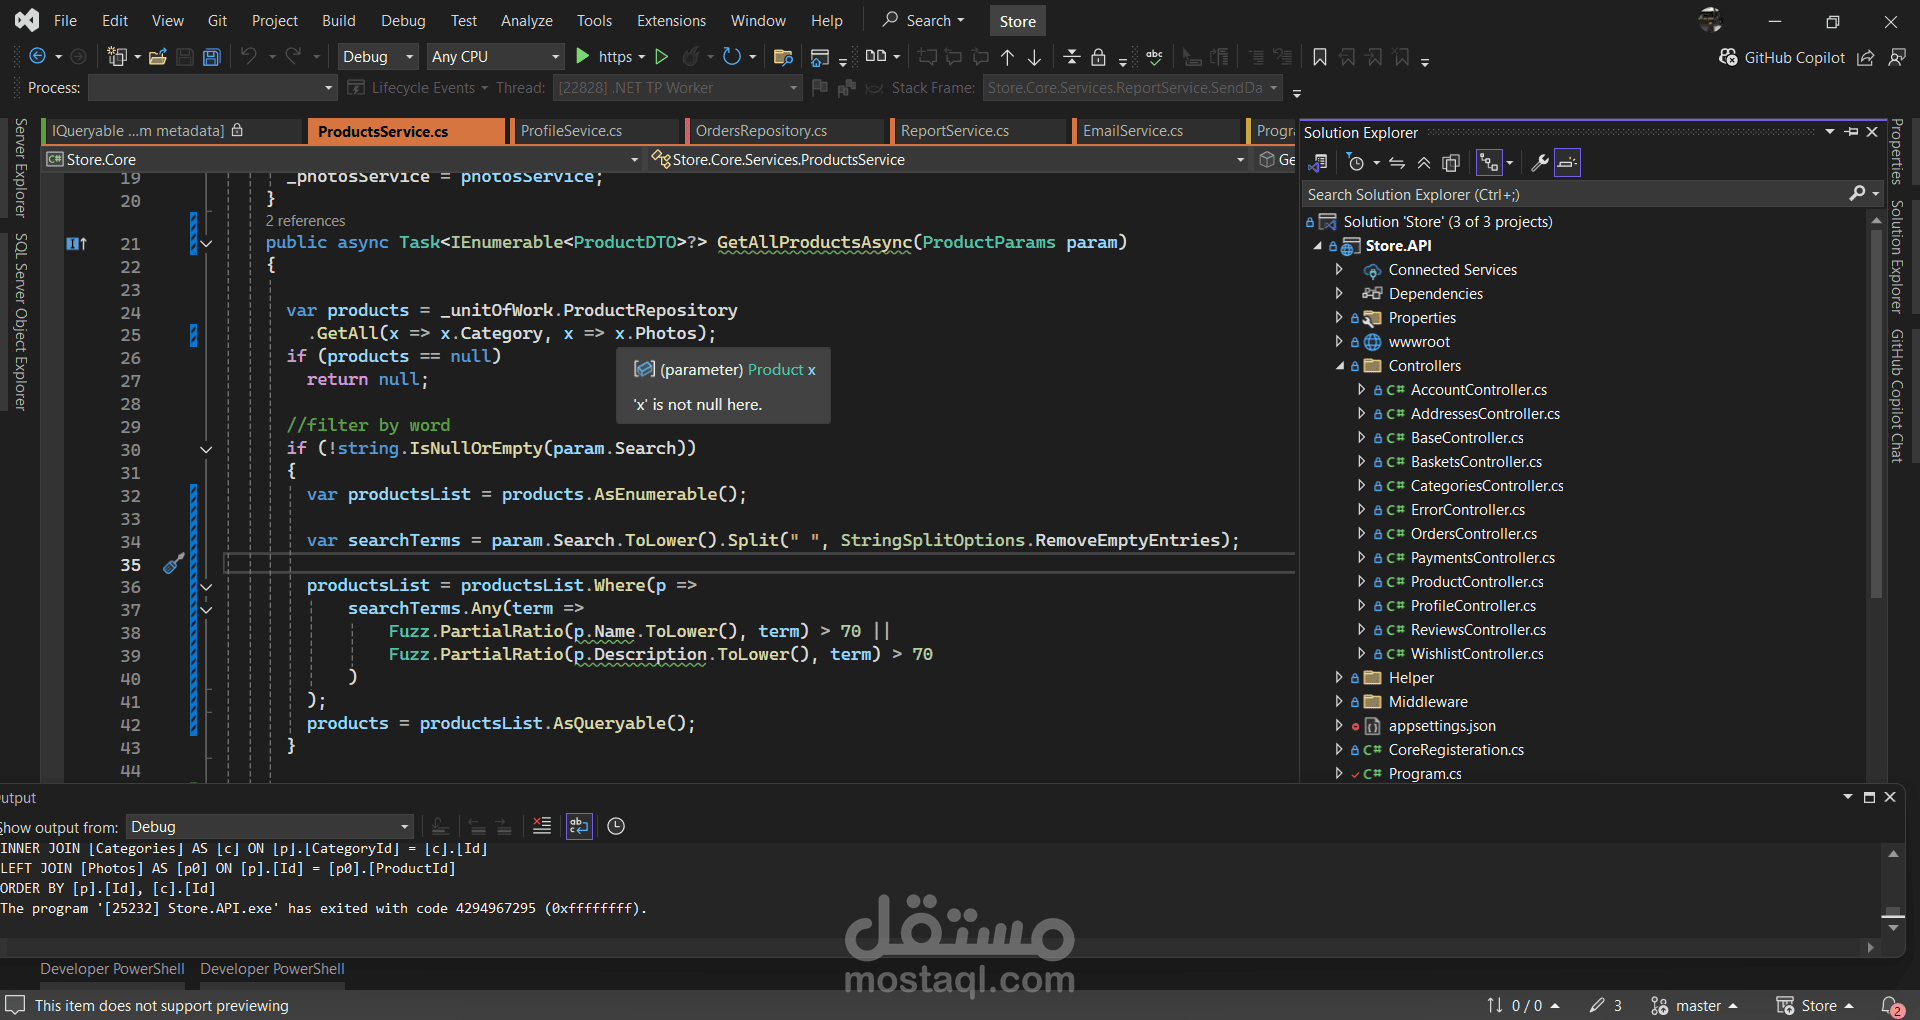Click the 2 references CodeLens link
This screenshot has height=1020, width=1920.
[305, 221]
